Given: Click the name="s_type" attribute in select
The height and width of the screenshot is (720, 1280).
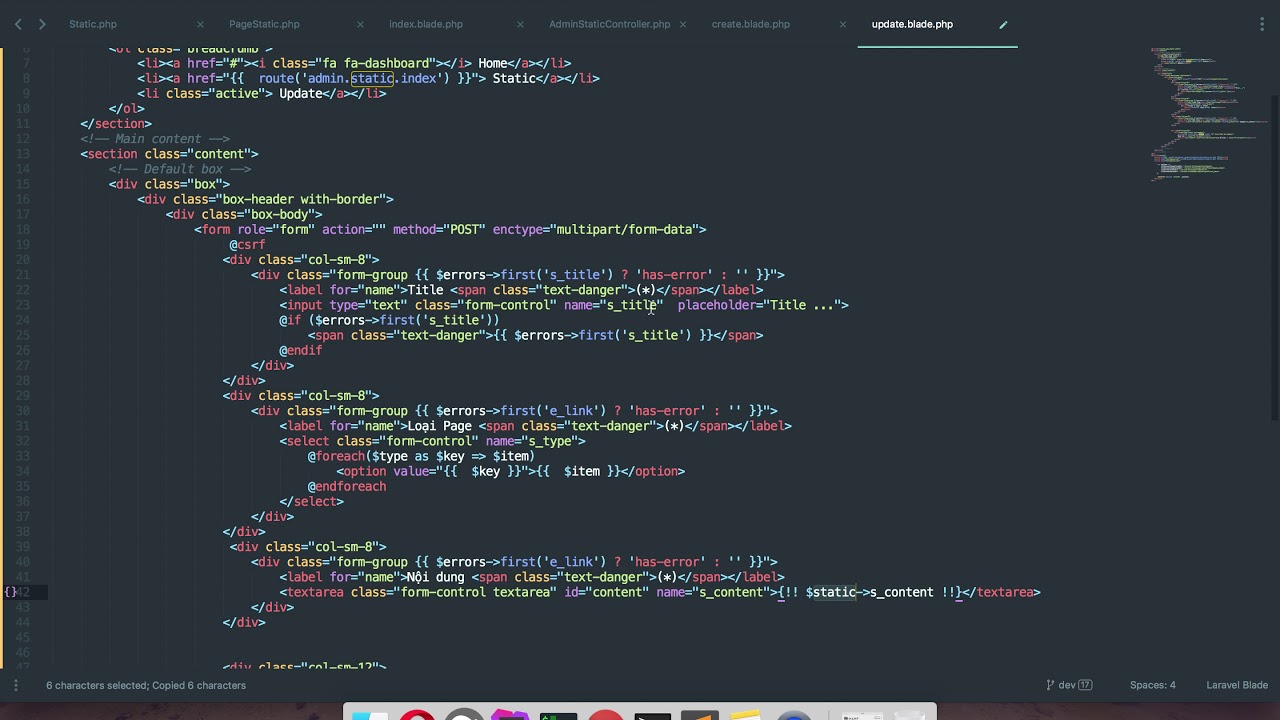Looking at the screenshot, I should (532, 441).
